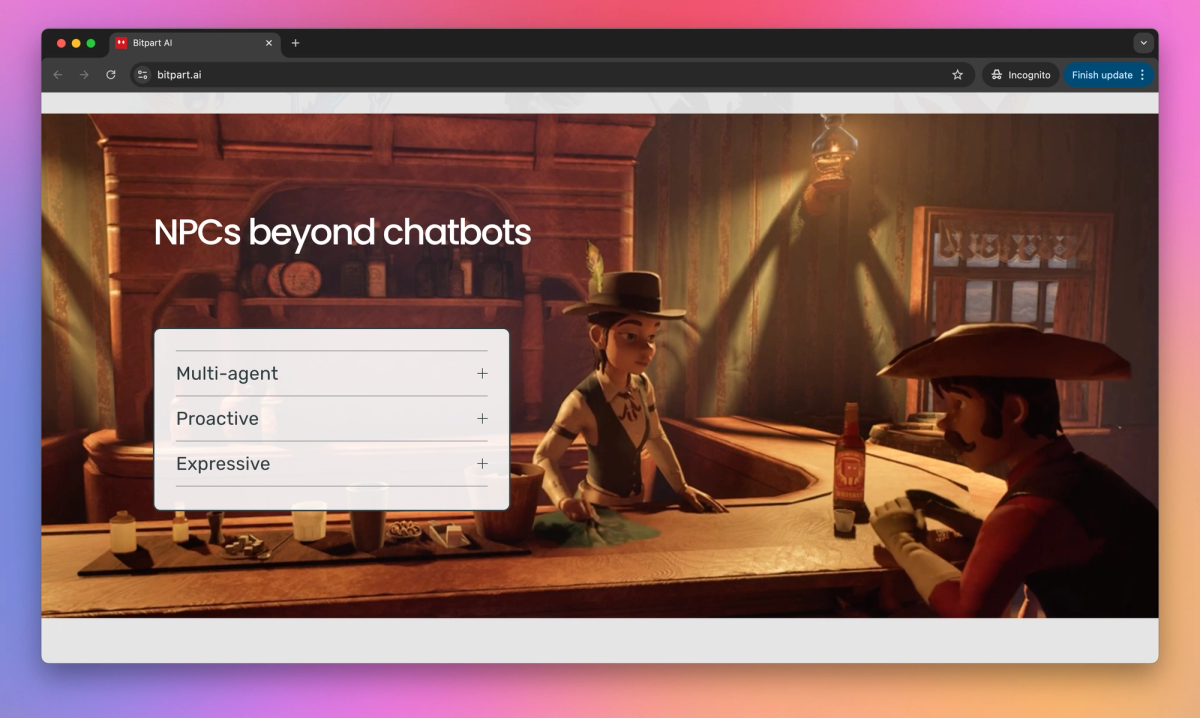The width and height of the screenshot is (1200, 718).
Task: Click the bitpart.ai address bar
Action: click(553, 75)
